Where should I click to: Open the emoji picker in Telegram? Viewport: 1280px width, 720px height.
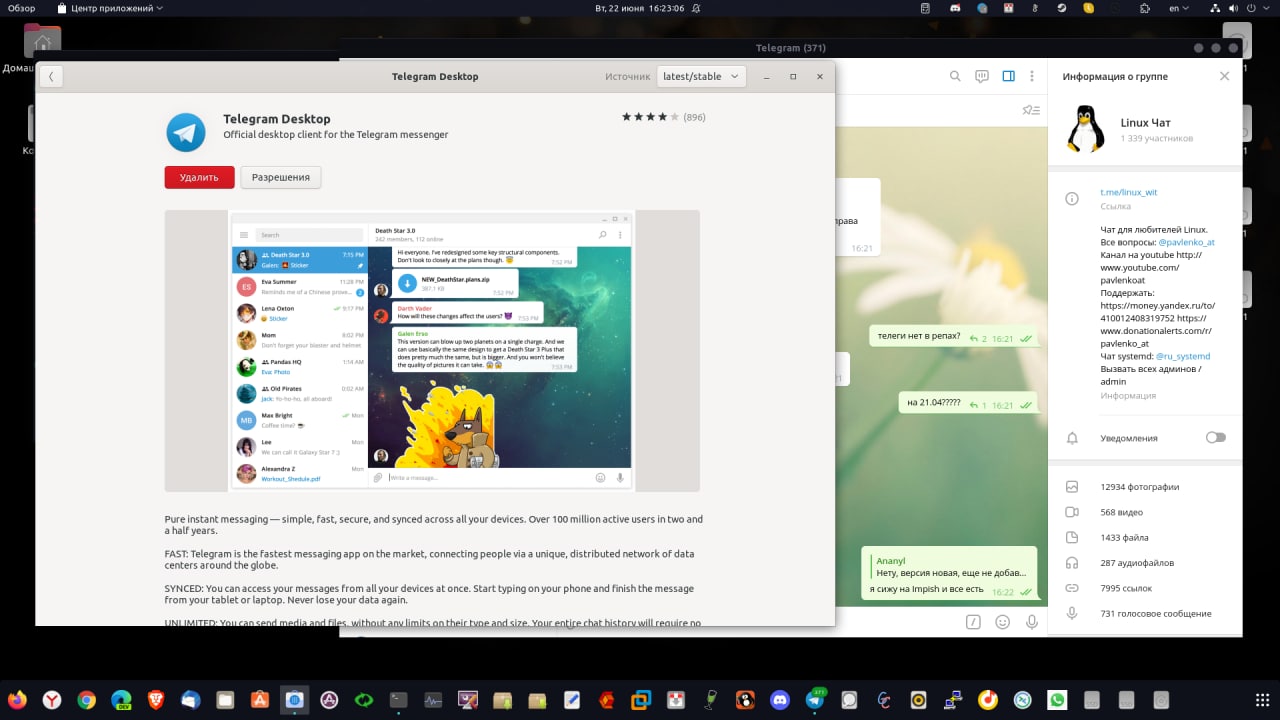[x=1002, y=622]
